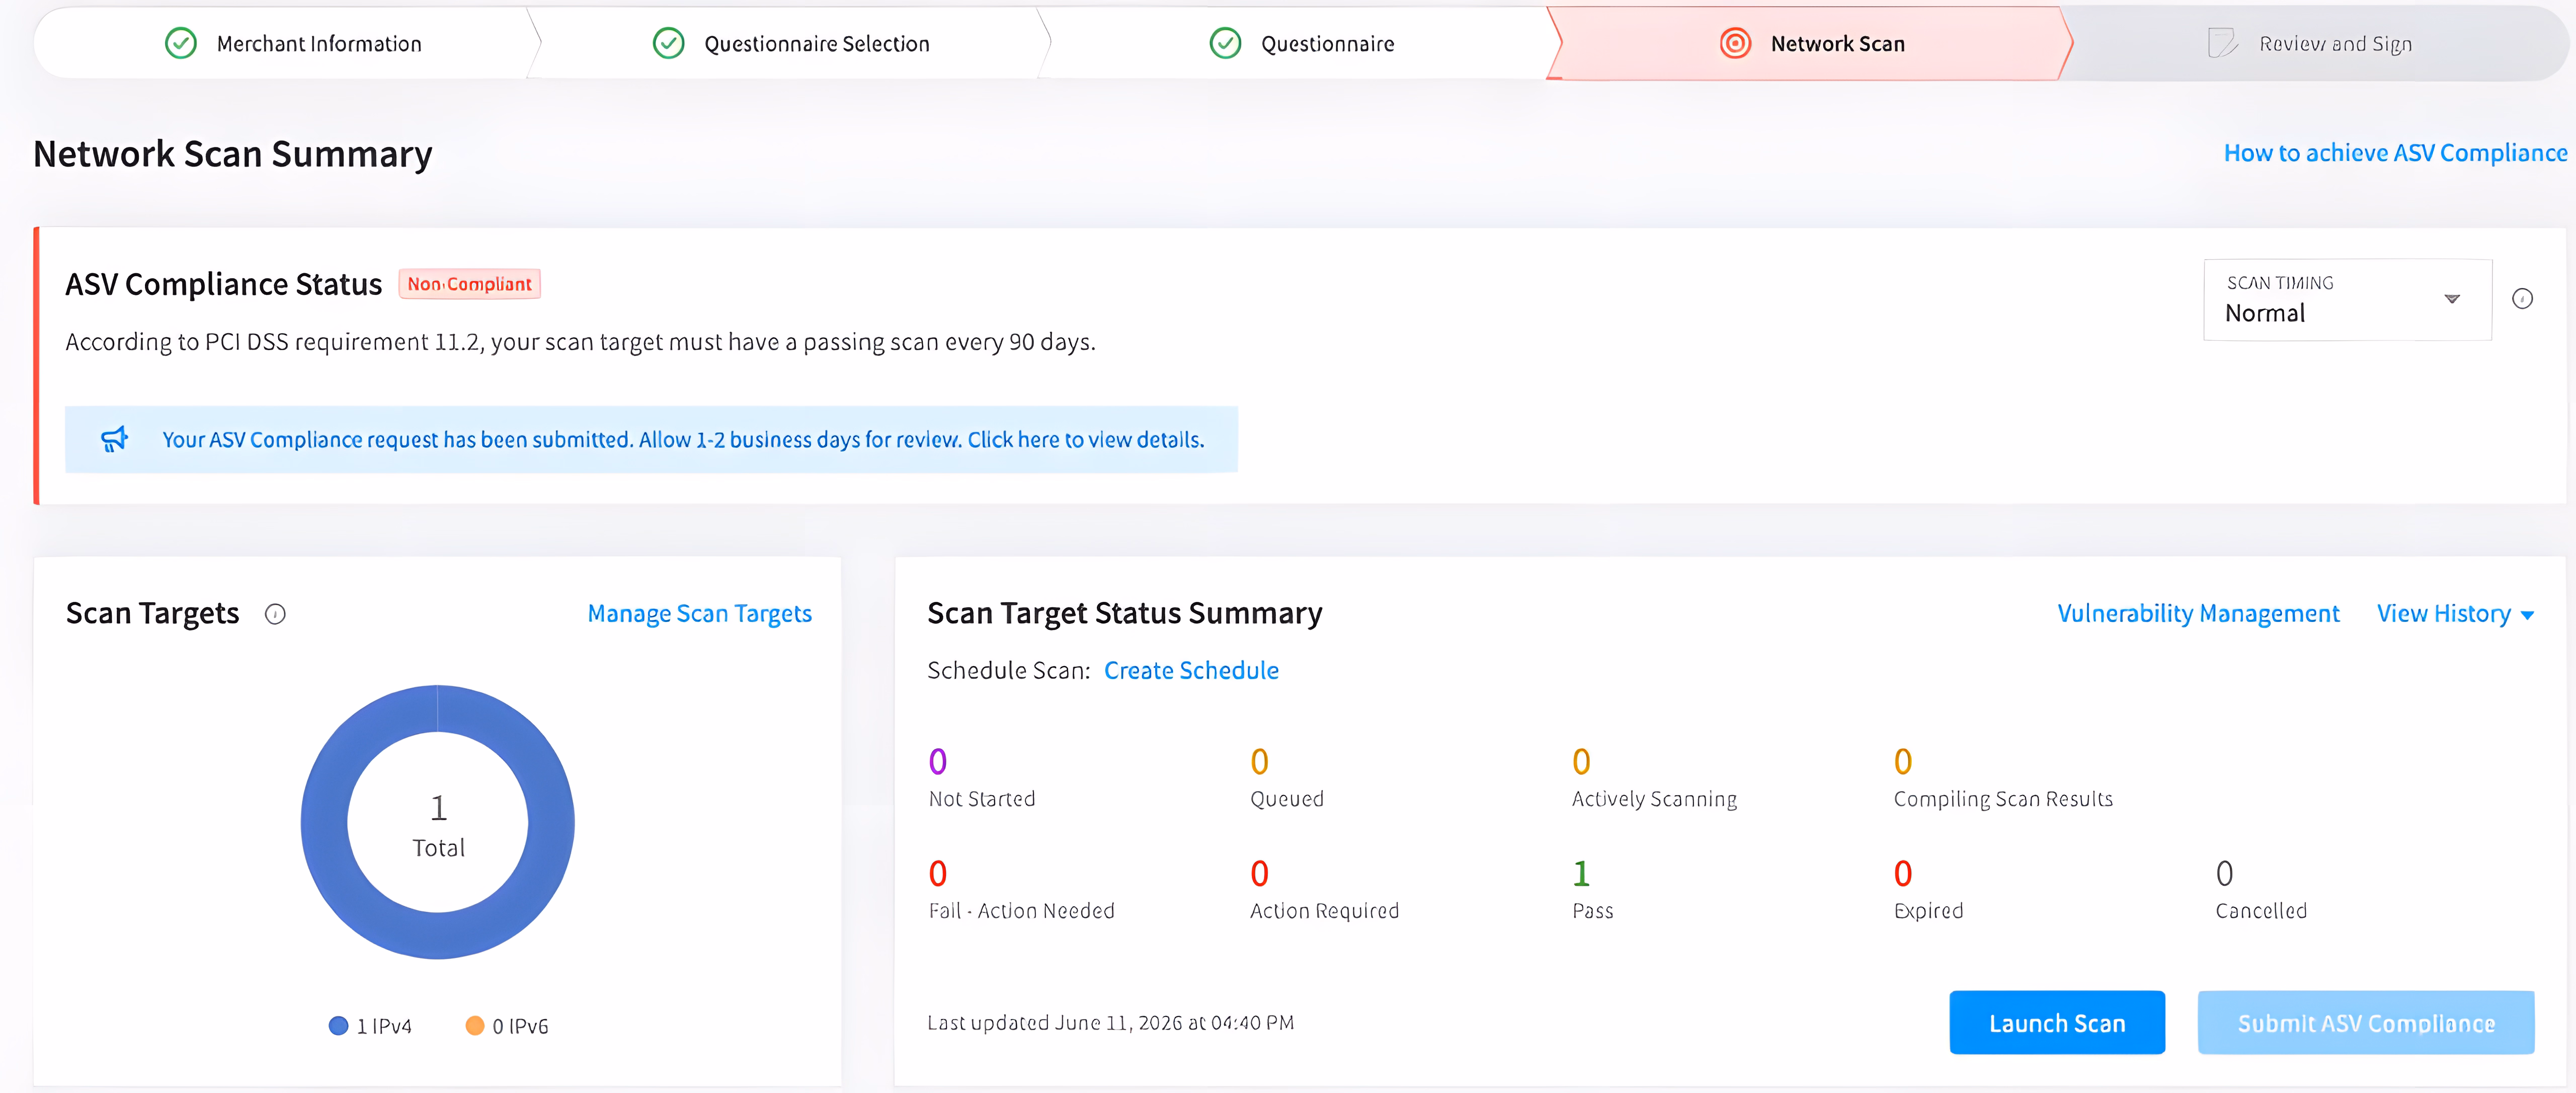Go to Questionnaire Selection step
Viewport: 2576px width, 1093px height.
point(790,44)
